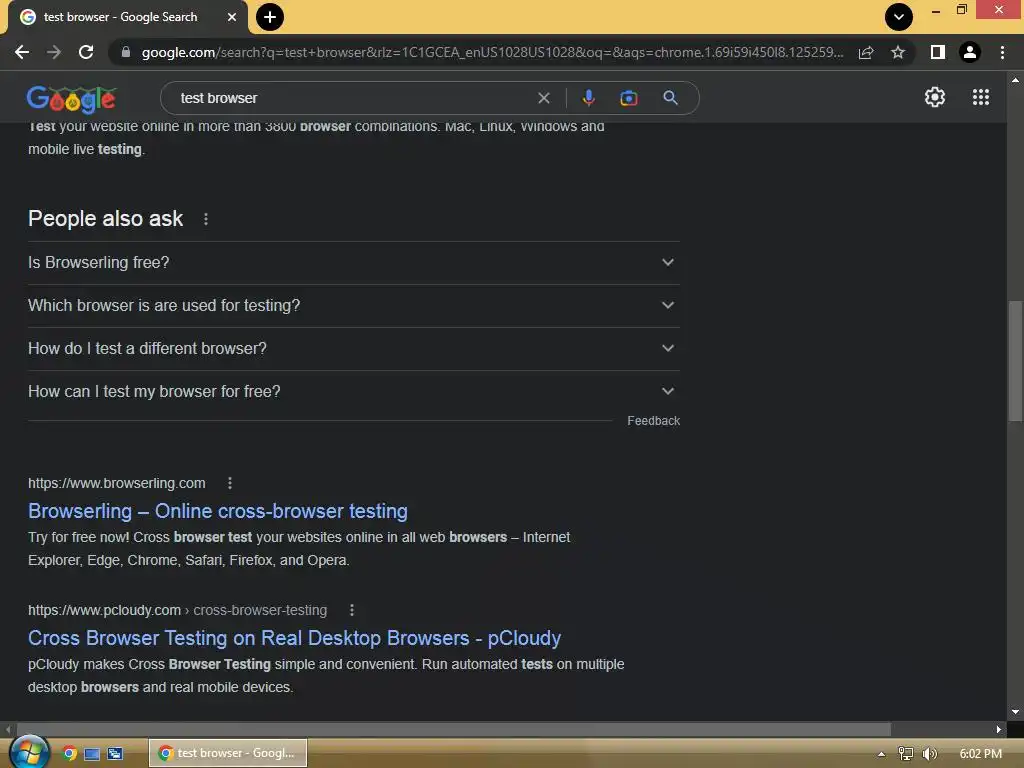Open the tab search dropdown arrow
The image size is (1024, 768).
coord(899,17)
